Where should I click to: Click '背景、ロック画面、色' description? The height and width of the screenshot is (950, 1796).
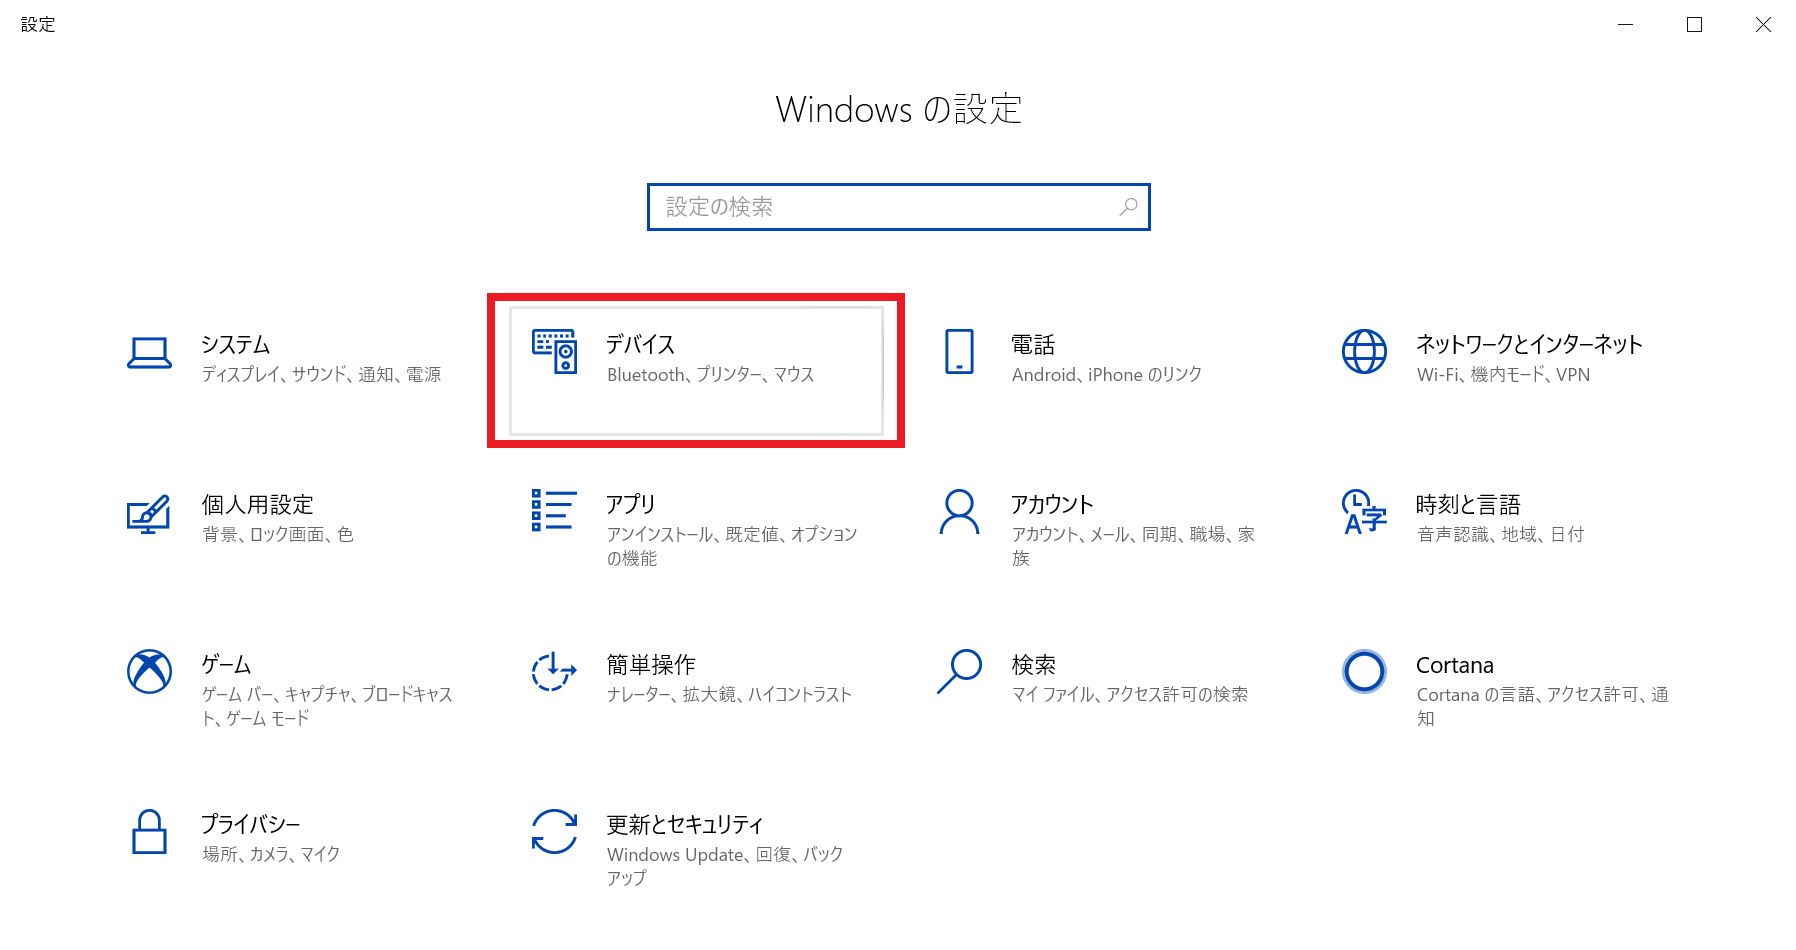(x=278, y=535)
